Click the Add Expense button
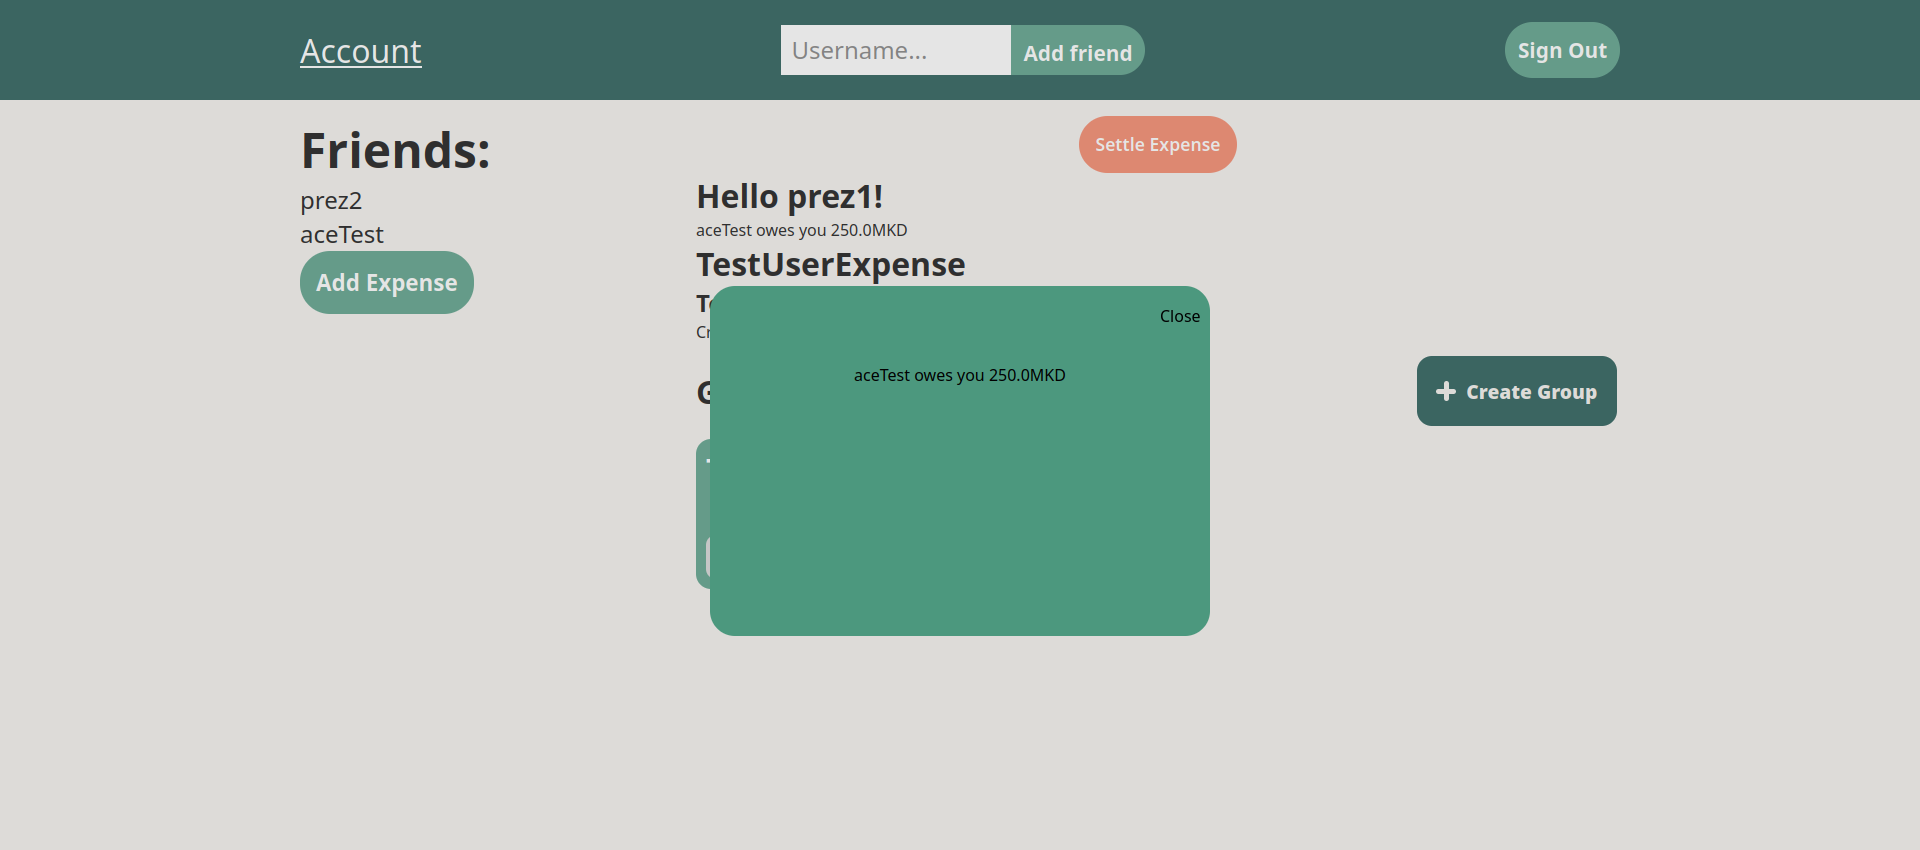 (x=386, y=283)
